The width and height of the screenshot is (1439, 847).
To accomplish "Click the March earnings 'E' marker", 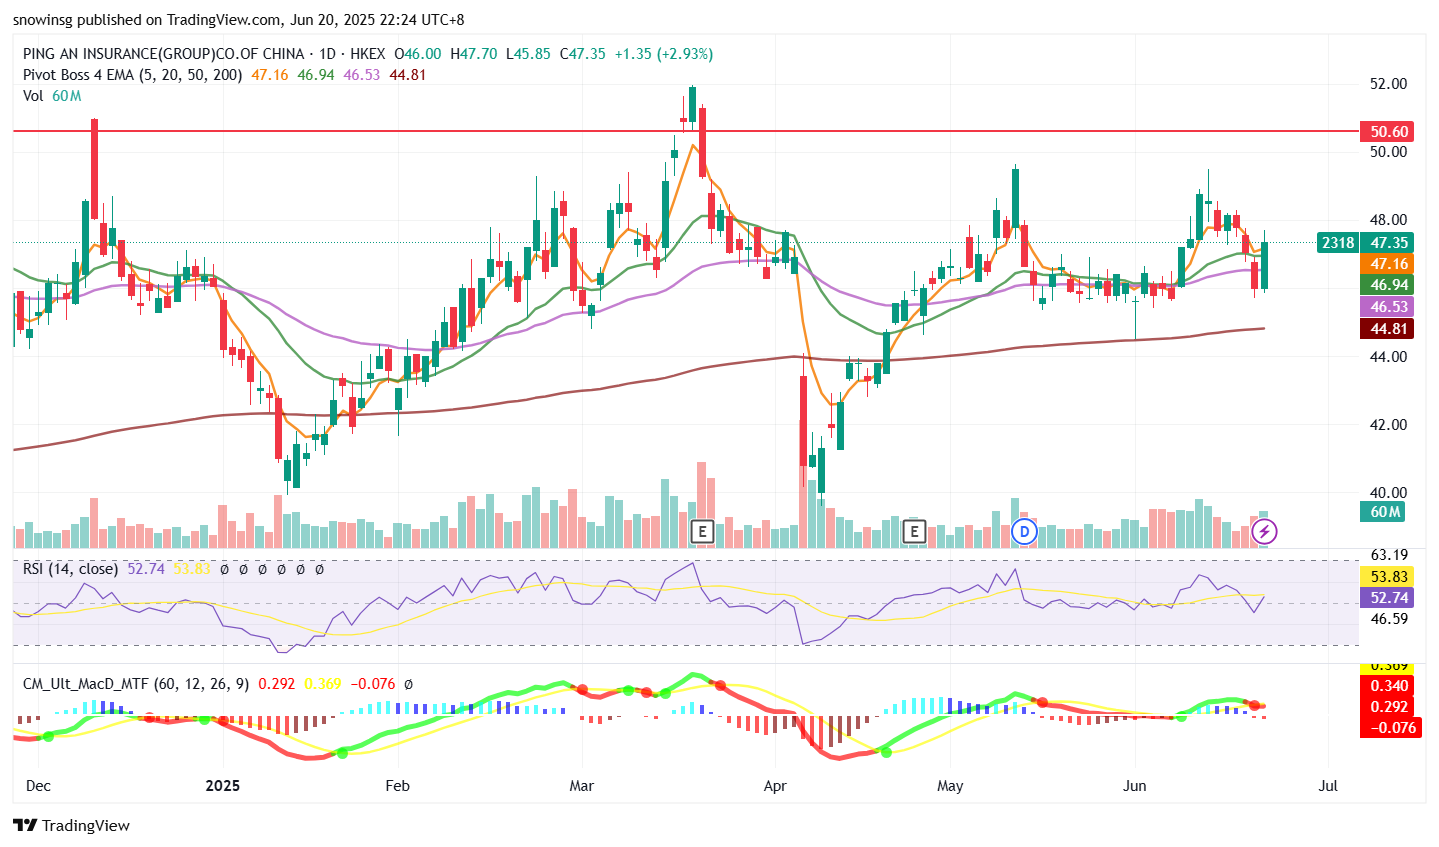I will point(702,531).
